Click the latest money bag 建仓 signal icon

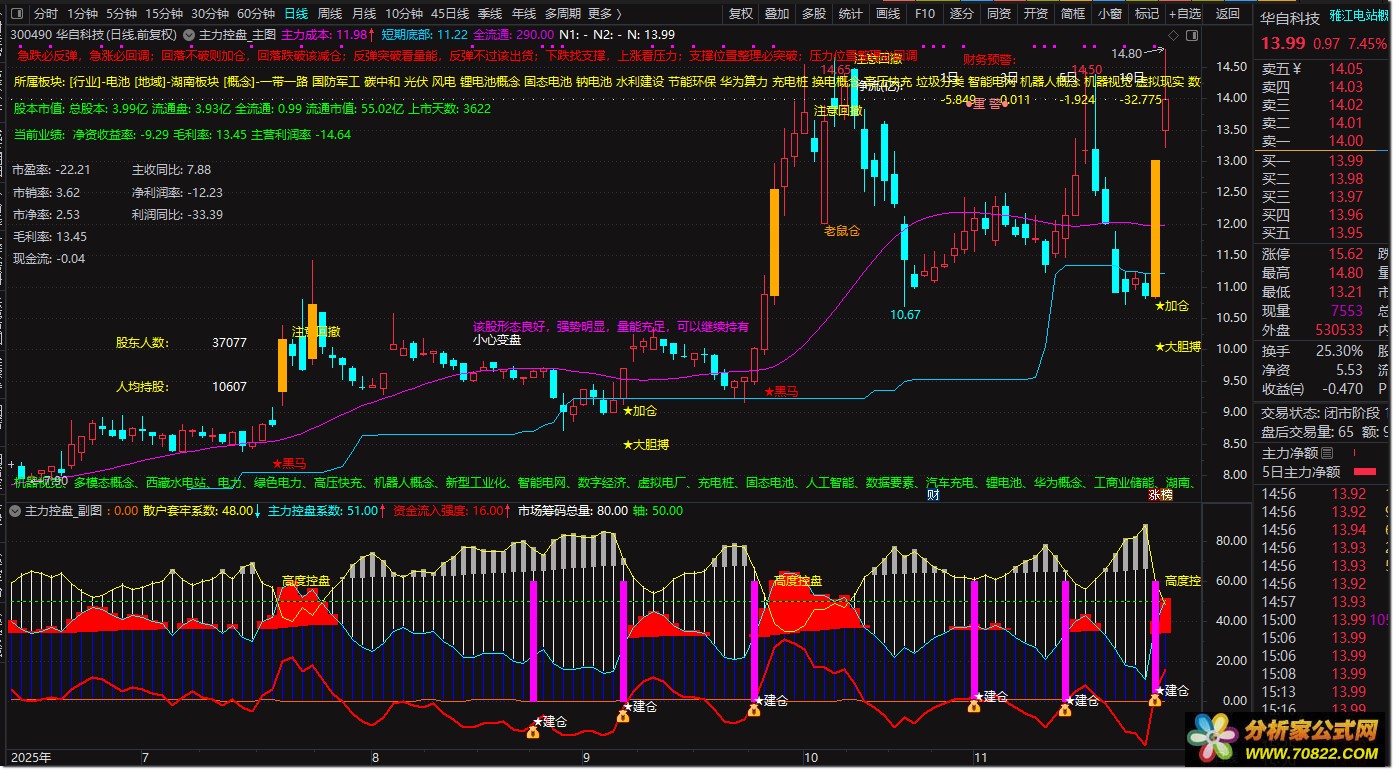[1155, 701]
